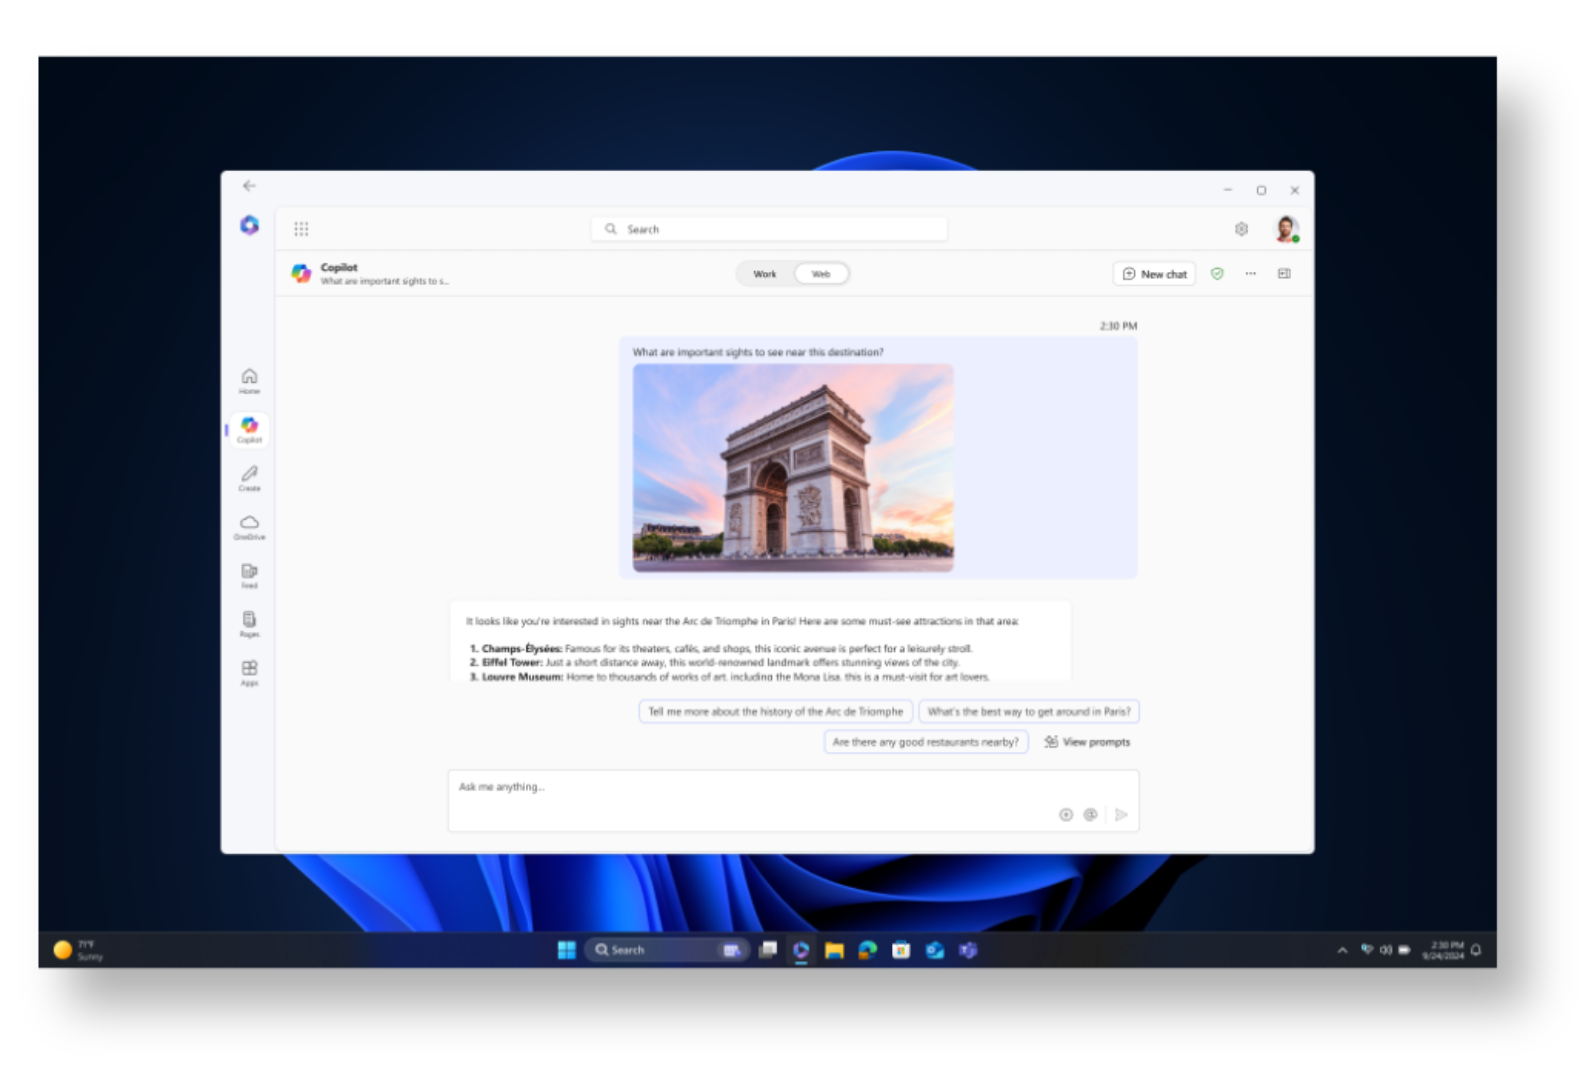Viewport: 1596px width, 1080px height.
Task: Open View prompts
Action: tap(1087, 742)
